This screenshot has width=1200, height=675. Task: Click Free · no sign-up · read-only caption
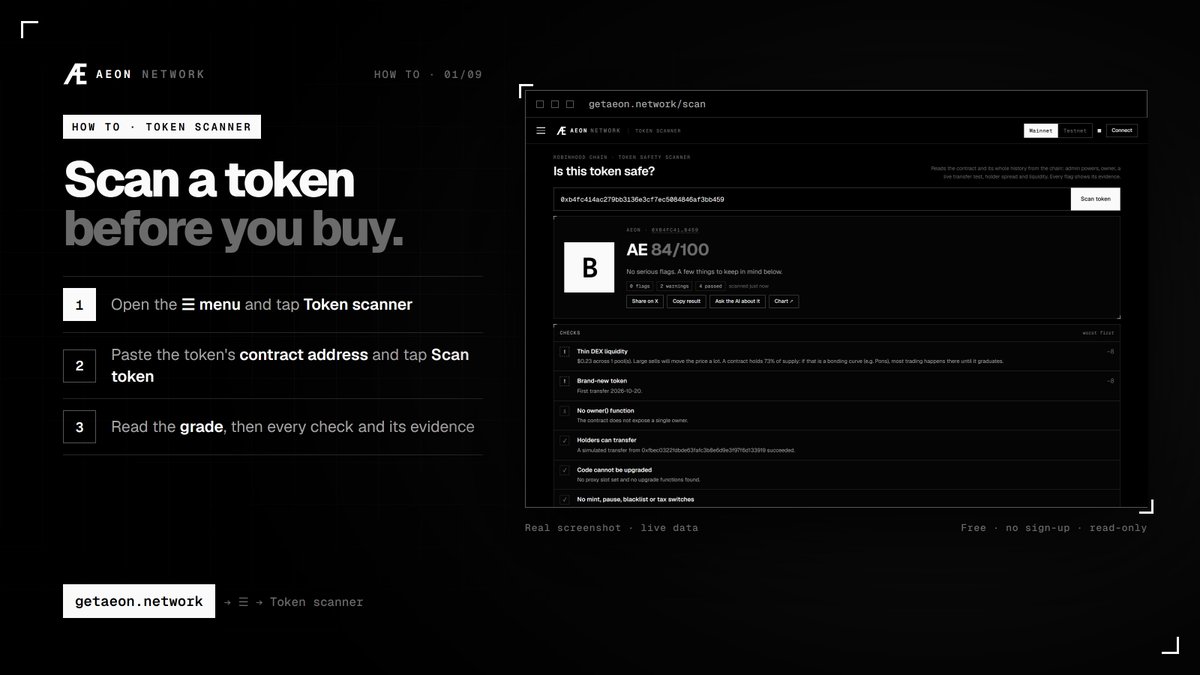pos(1054,528)
